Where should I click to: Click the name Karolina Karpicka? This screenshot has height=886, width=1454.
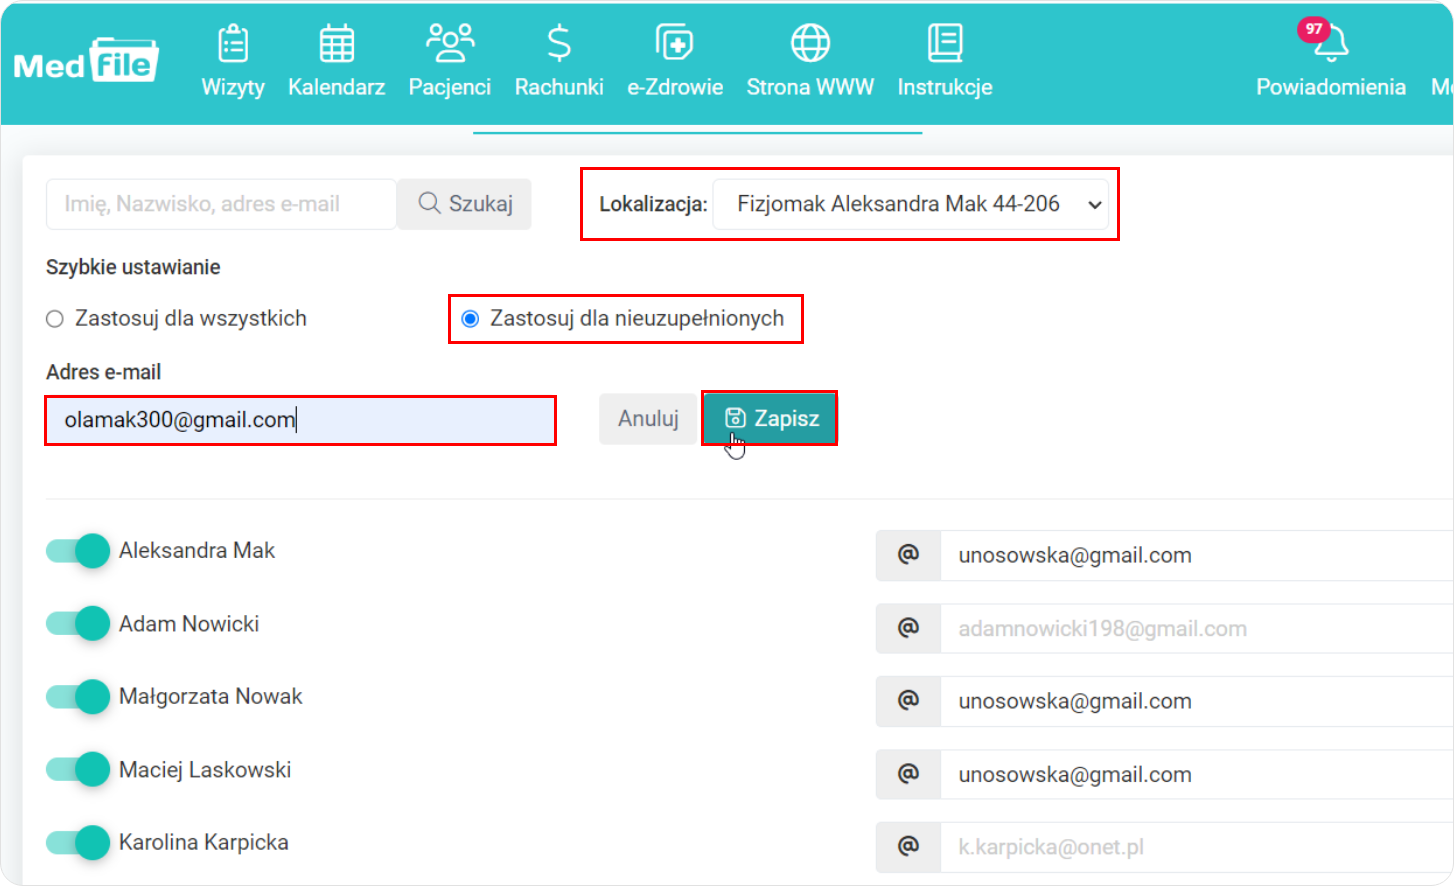(204, 842)
